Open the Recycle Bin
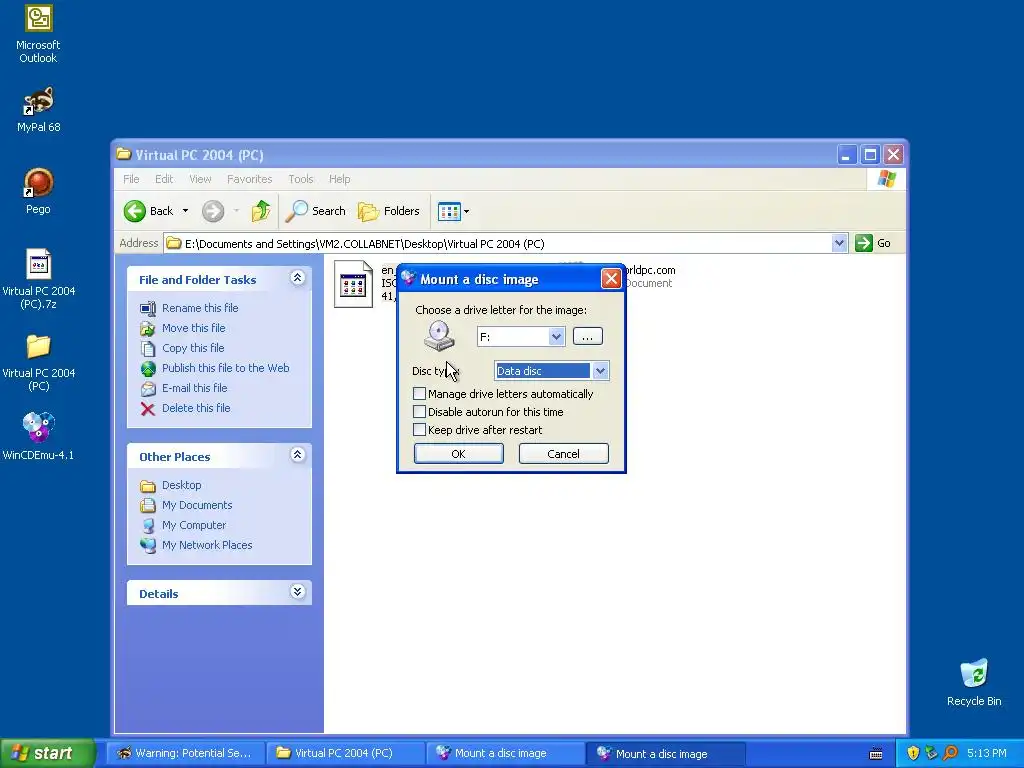1024x768 pixels. [974, 682]
